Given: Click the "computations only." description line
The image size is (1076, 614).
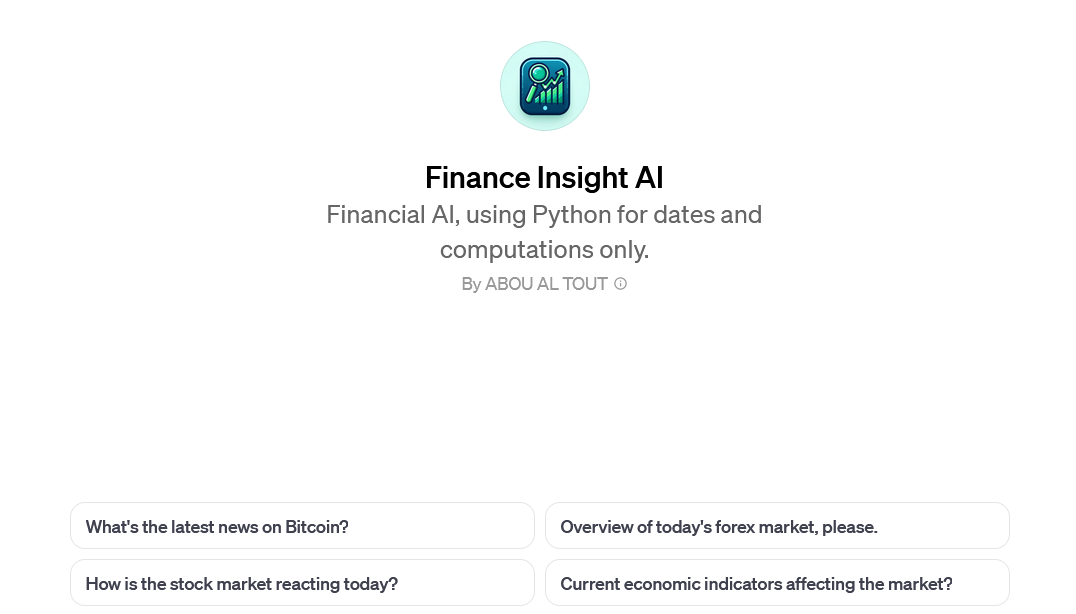Looking at the screenshot, I should click(x=544, y=249).
